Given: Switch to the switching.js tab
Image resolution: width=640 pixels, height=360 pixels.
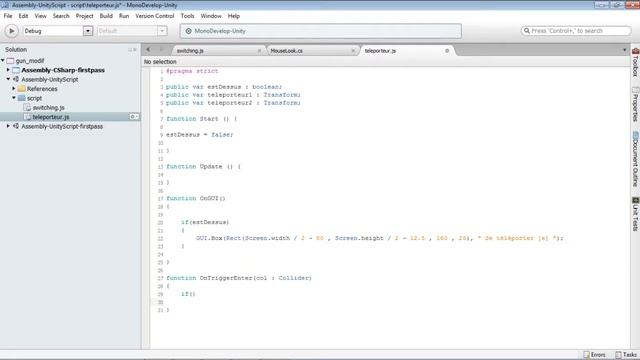Looking at the screenshot, I should point(190,51).
